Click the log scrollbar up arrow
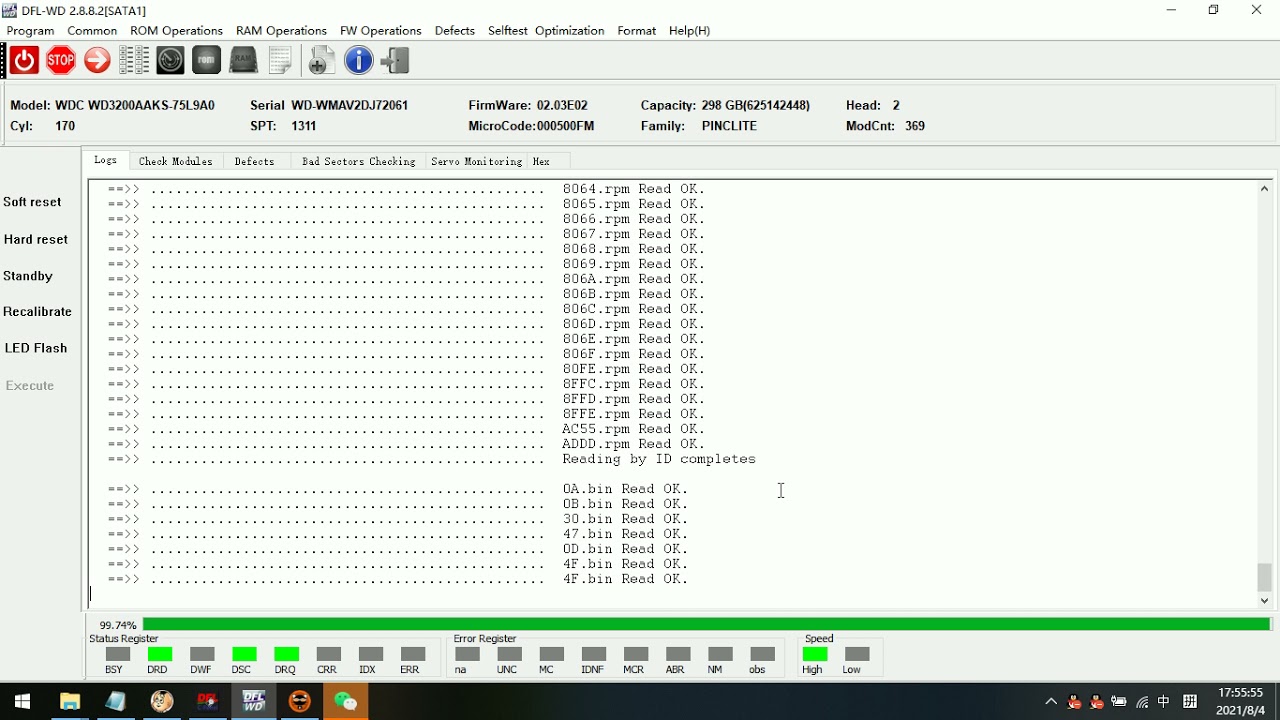 [1264, 188]
